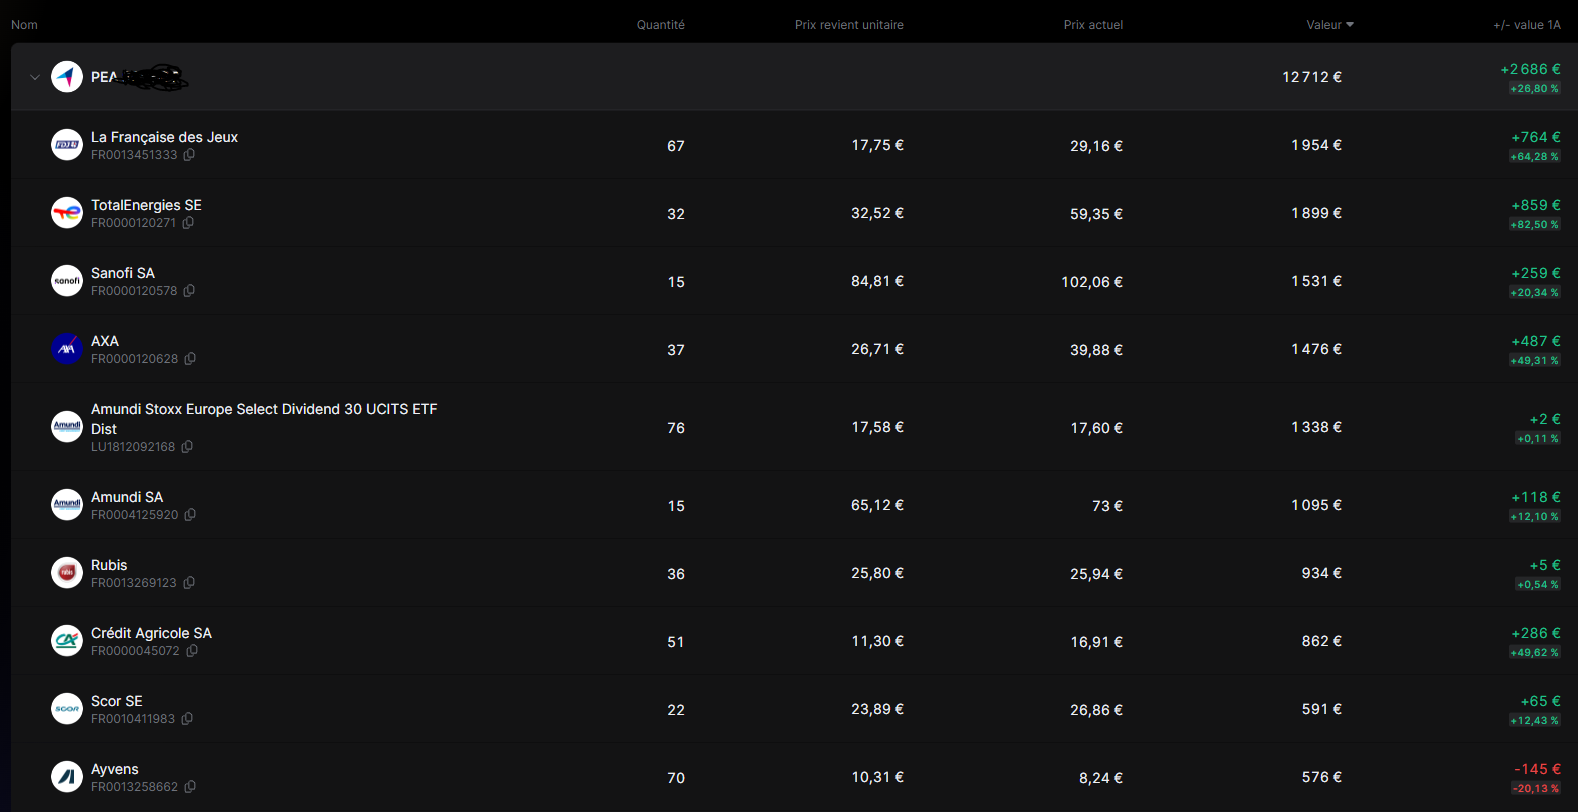Copy Ayvens ISIN FR0013258662 icon

(x=190, y=787)
